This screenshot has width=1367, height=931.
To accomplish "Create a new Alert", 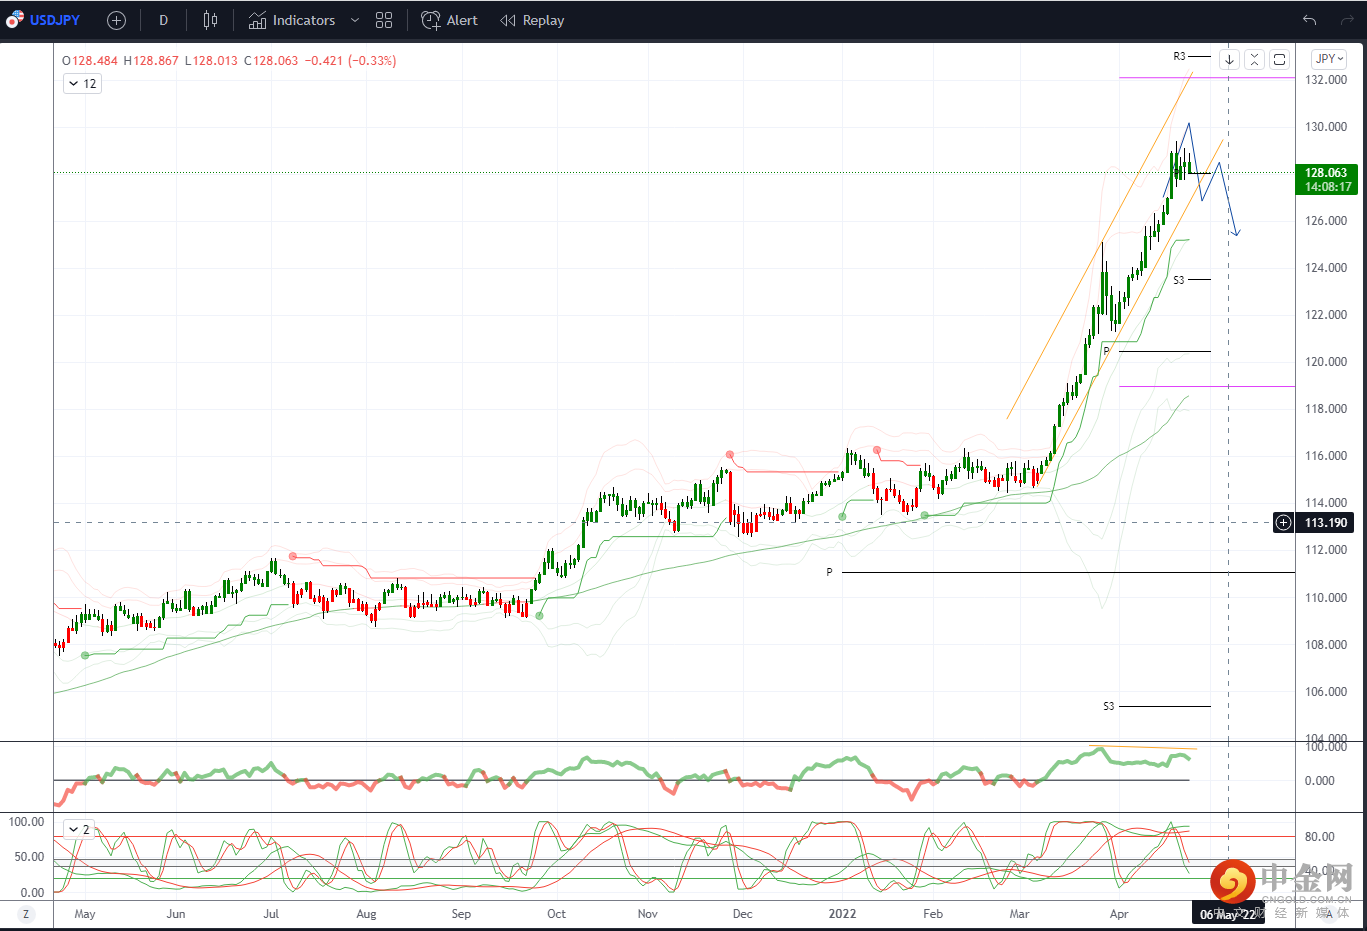I will click(449, 20).
